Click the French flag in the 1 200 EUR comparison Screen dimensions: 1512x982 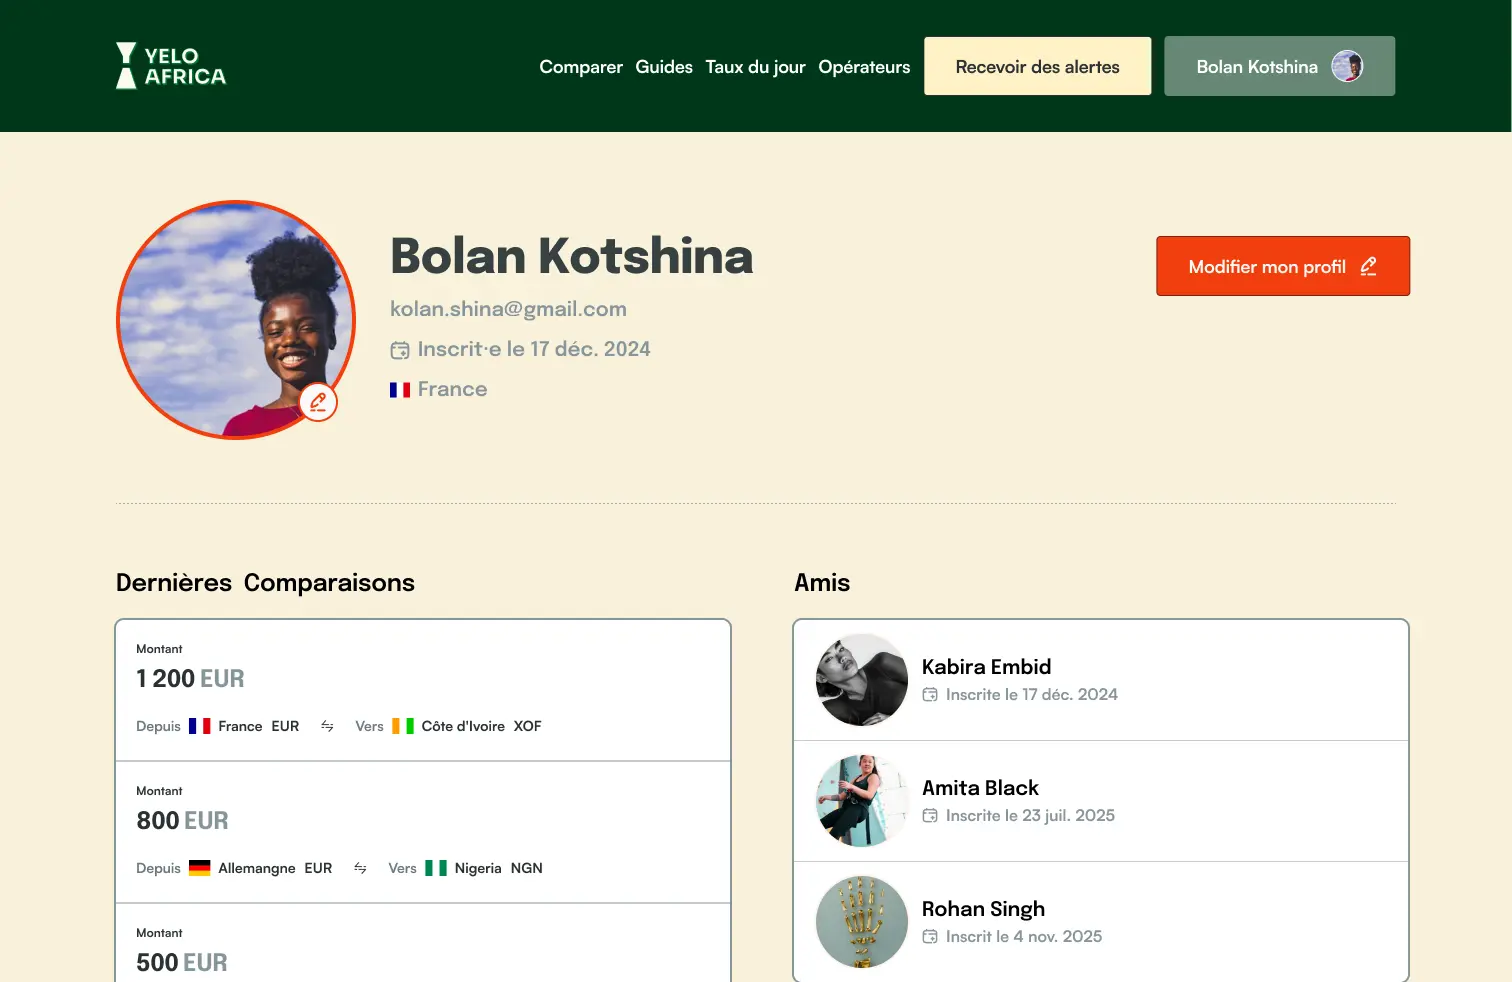coord(200,726)
